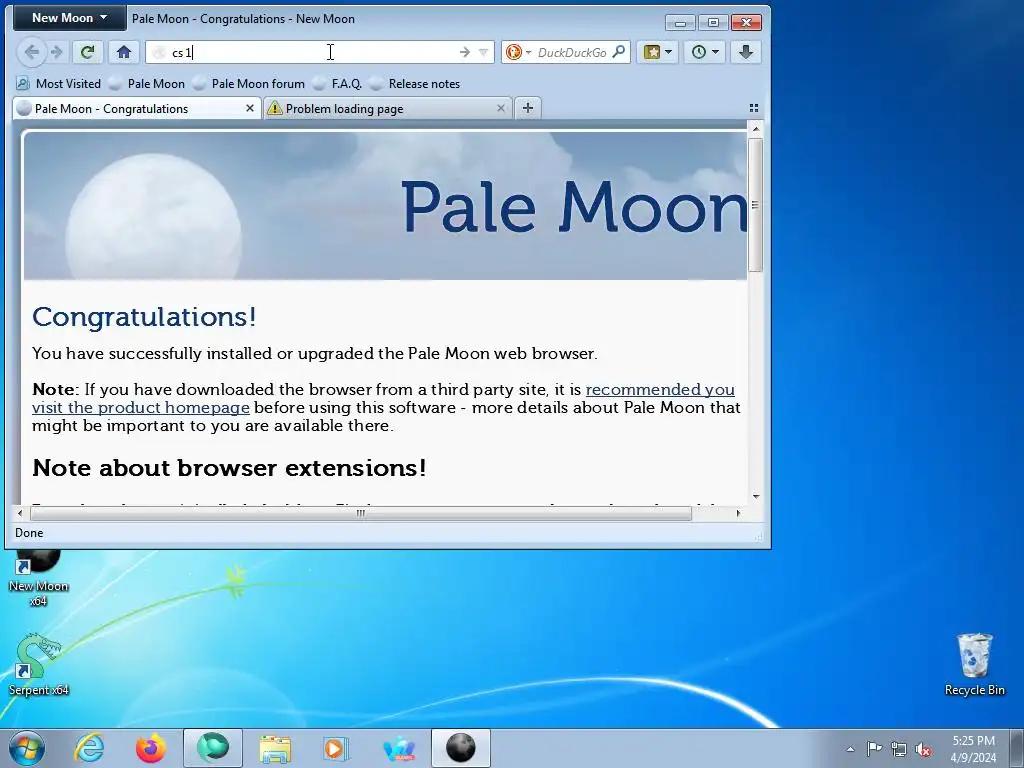Viewport: 1024px width, 768px height.
Task: Select the Serpent x64 desktop shortcut
Action: pos(38,665)
